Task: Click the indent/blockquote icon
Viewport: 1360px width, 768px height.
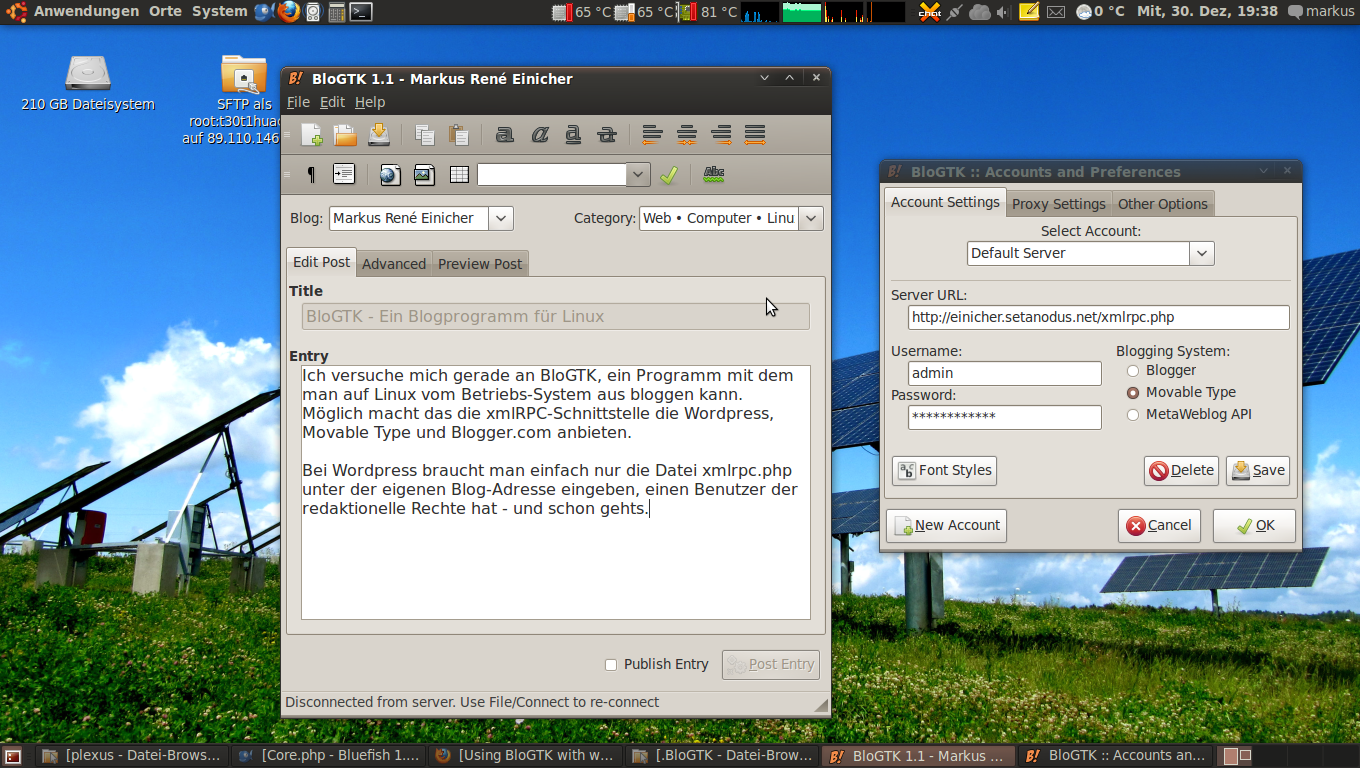Action: (344, 174)
